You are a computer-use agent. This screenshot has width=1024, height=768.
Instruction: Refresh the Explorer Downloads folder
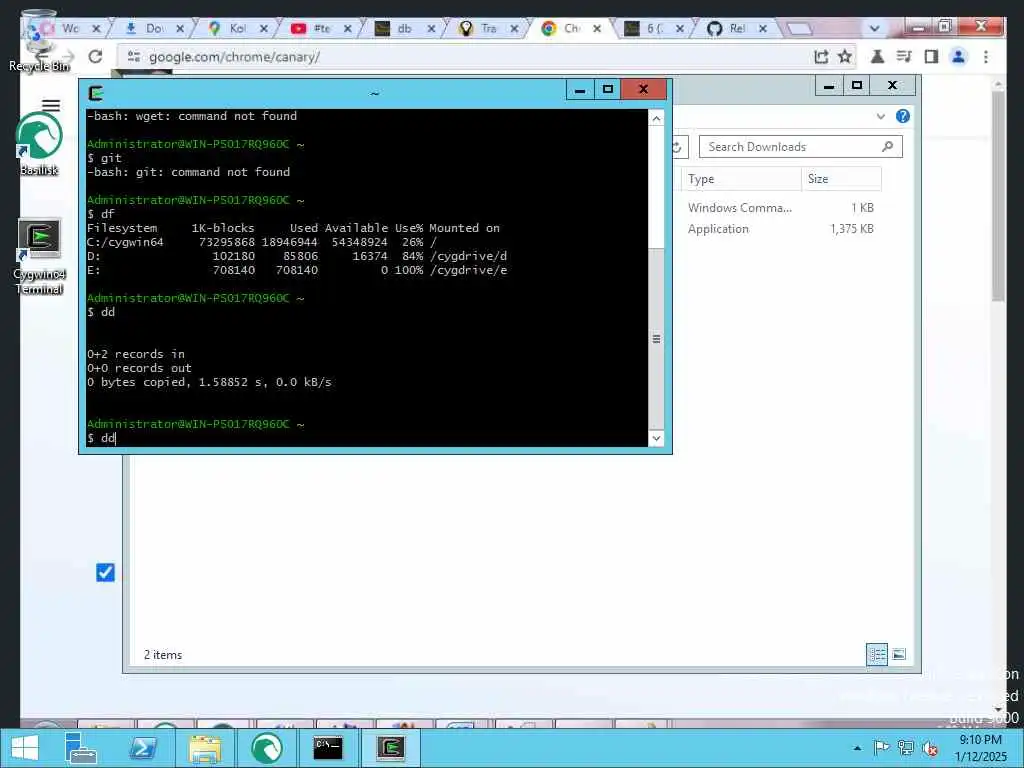click(677, 147)
